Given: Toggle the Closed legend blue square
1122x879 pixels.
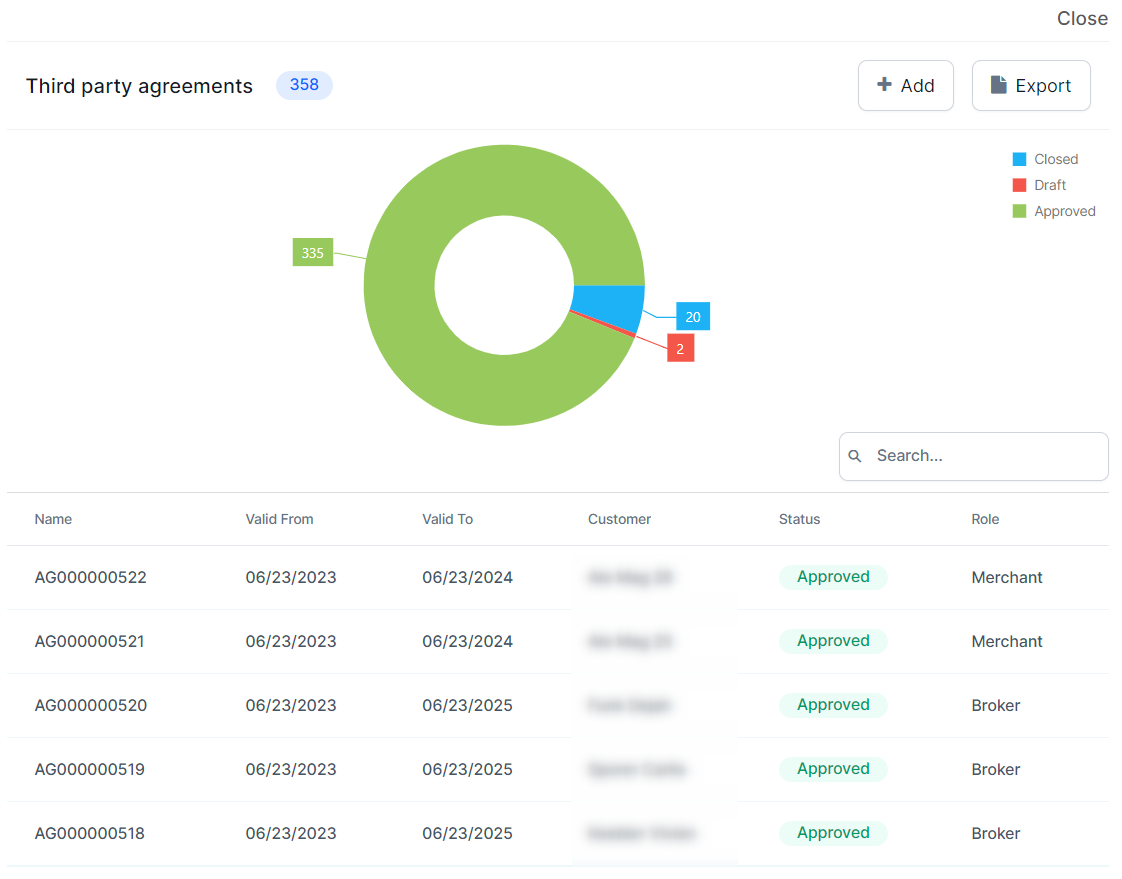Looking at the screenshot, I should tap(1019, 159).
